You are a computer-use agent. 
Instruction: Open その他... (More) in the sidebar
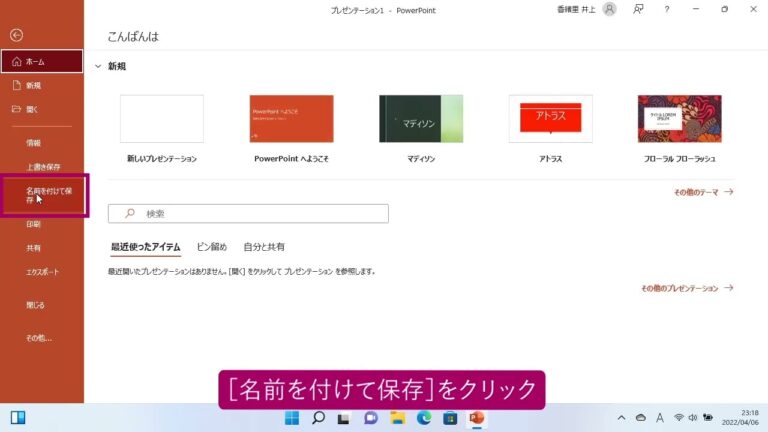coord(39,338)
